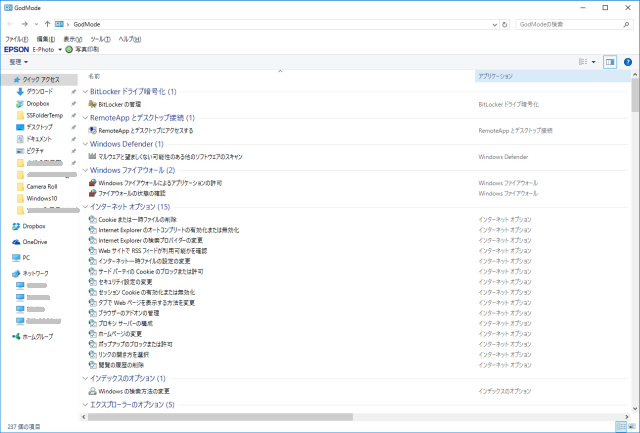Go back with the back arrow
The image size is (640, 433).
click(x=10, y=24)
